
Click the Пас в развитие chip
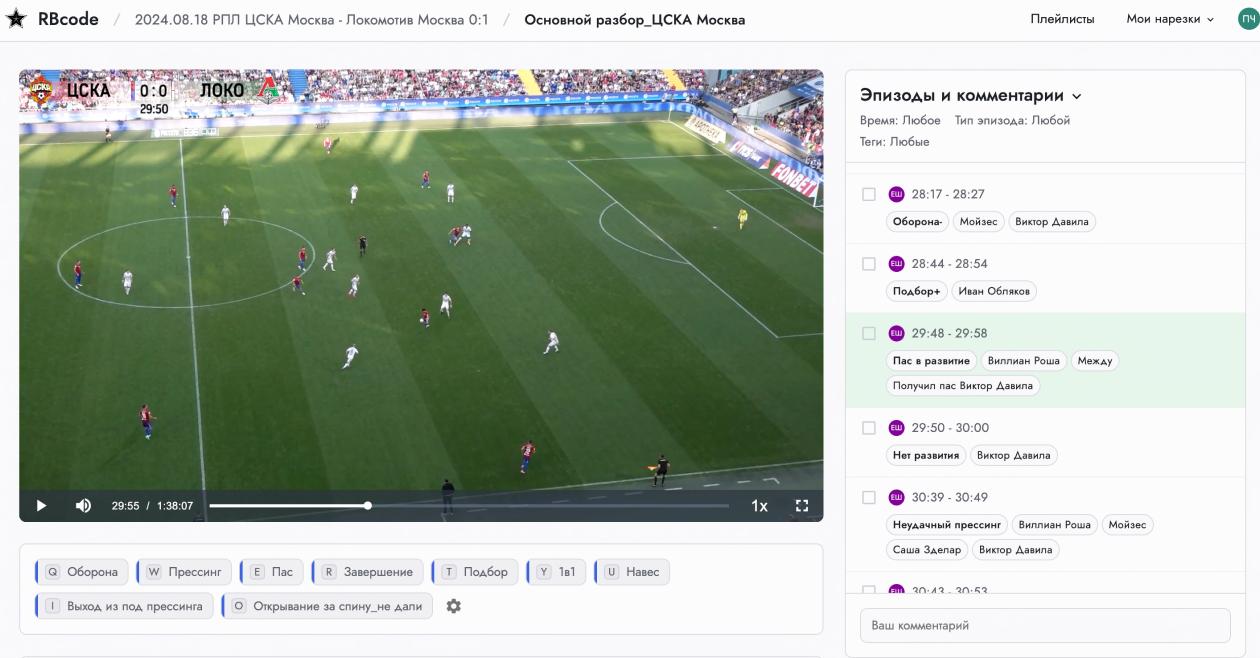[931, 361]
